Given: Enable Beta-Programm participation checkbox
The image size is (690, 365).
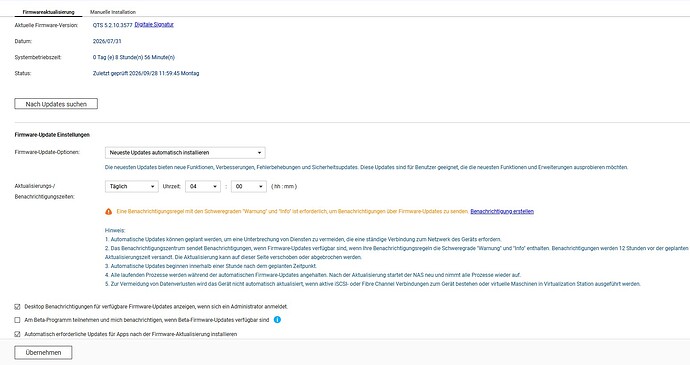Looking at the screenshot, I should click(x=17, y=320).
